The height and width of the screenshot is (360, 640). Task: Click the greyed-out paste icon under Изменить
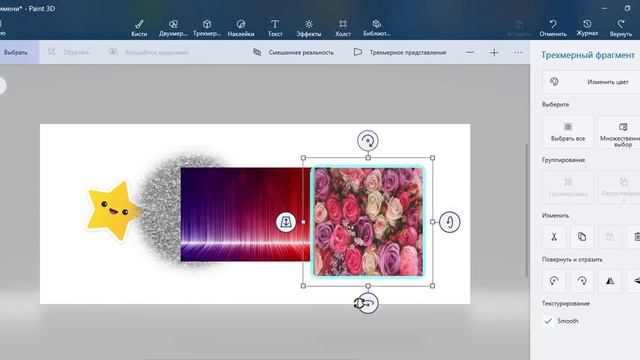[610, 237]
